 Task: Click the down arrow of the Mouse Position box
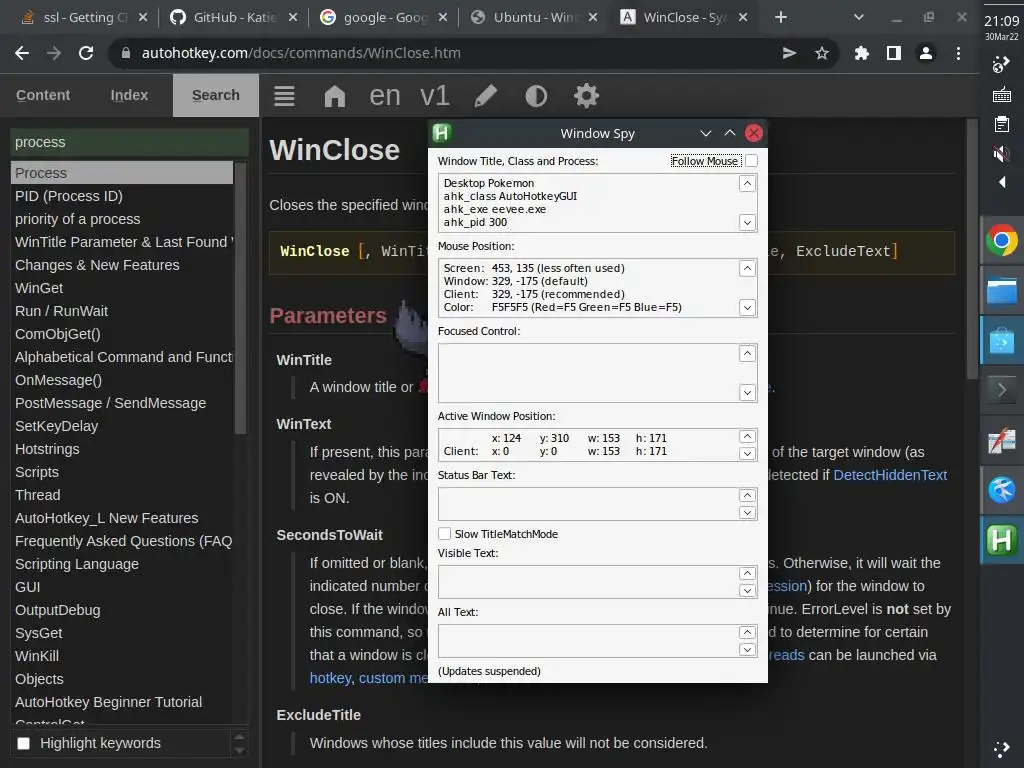coord(748,308)
